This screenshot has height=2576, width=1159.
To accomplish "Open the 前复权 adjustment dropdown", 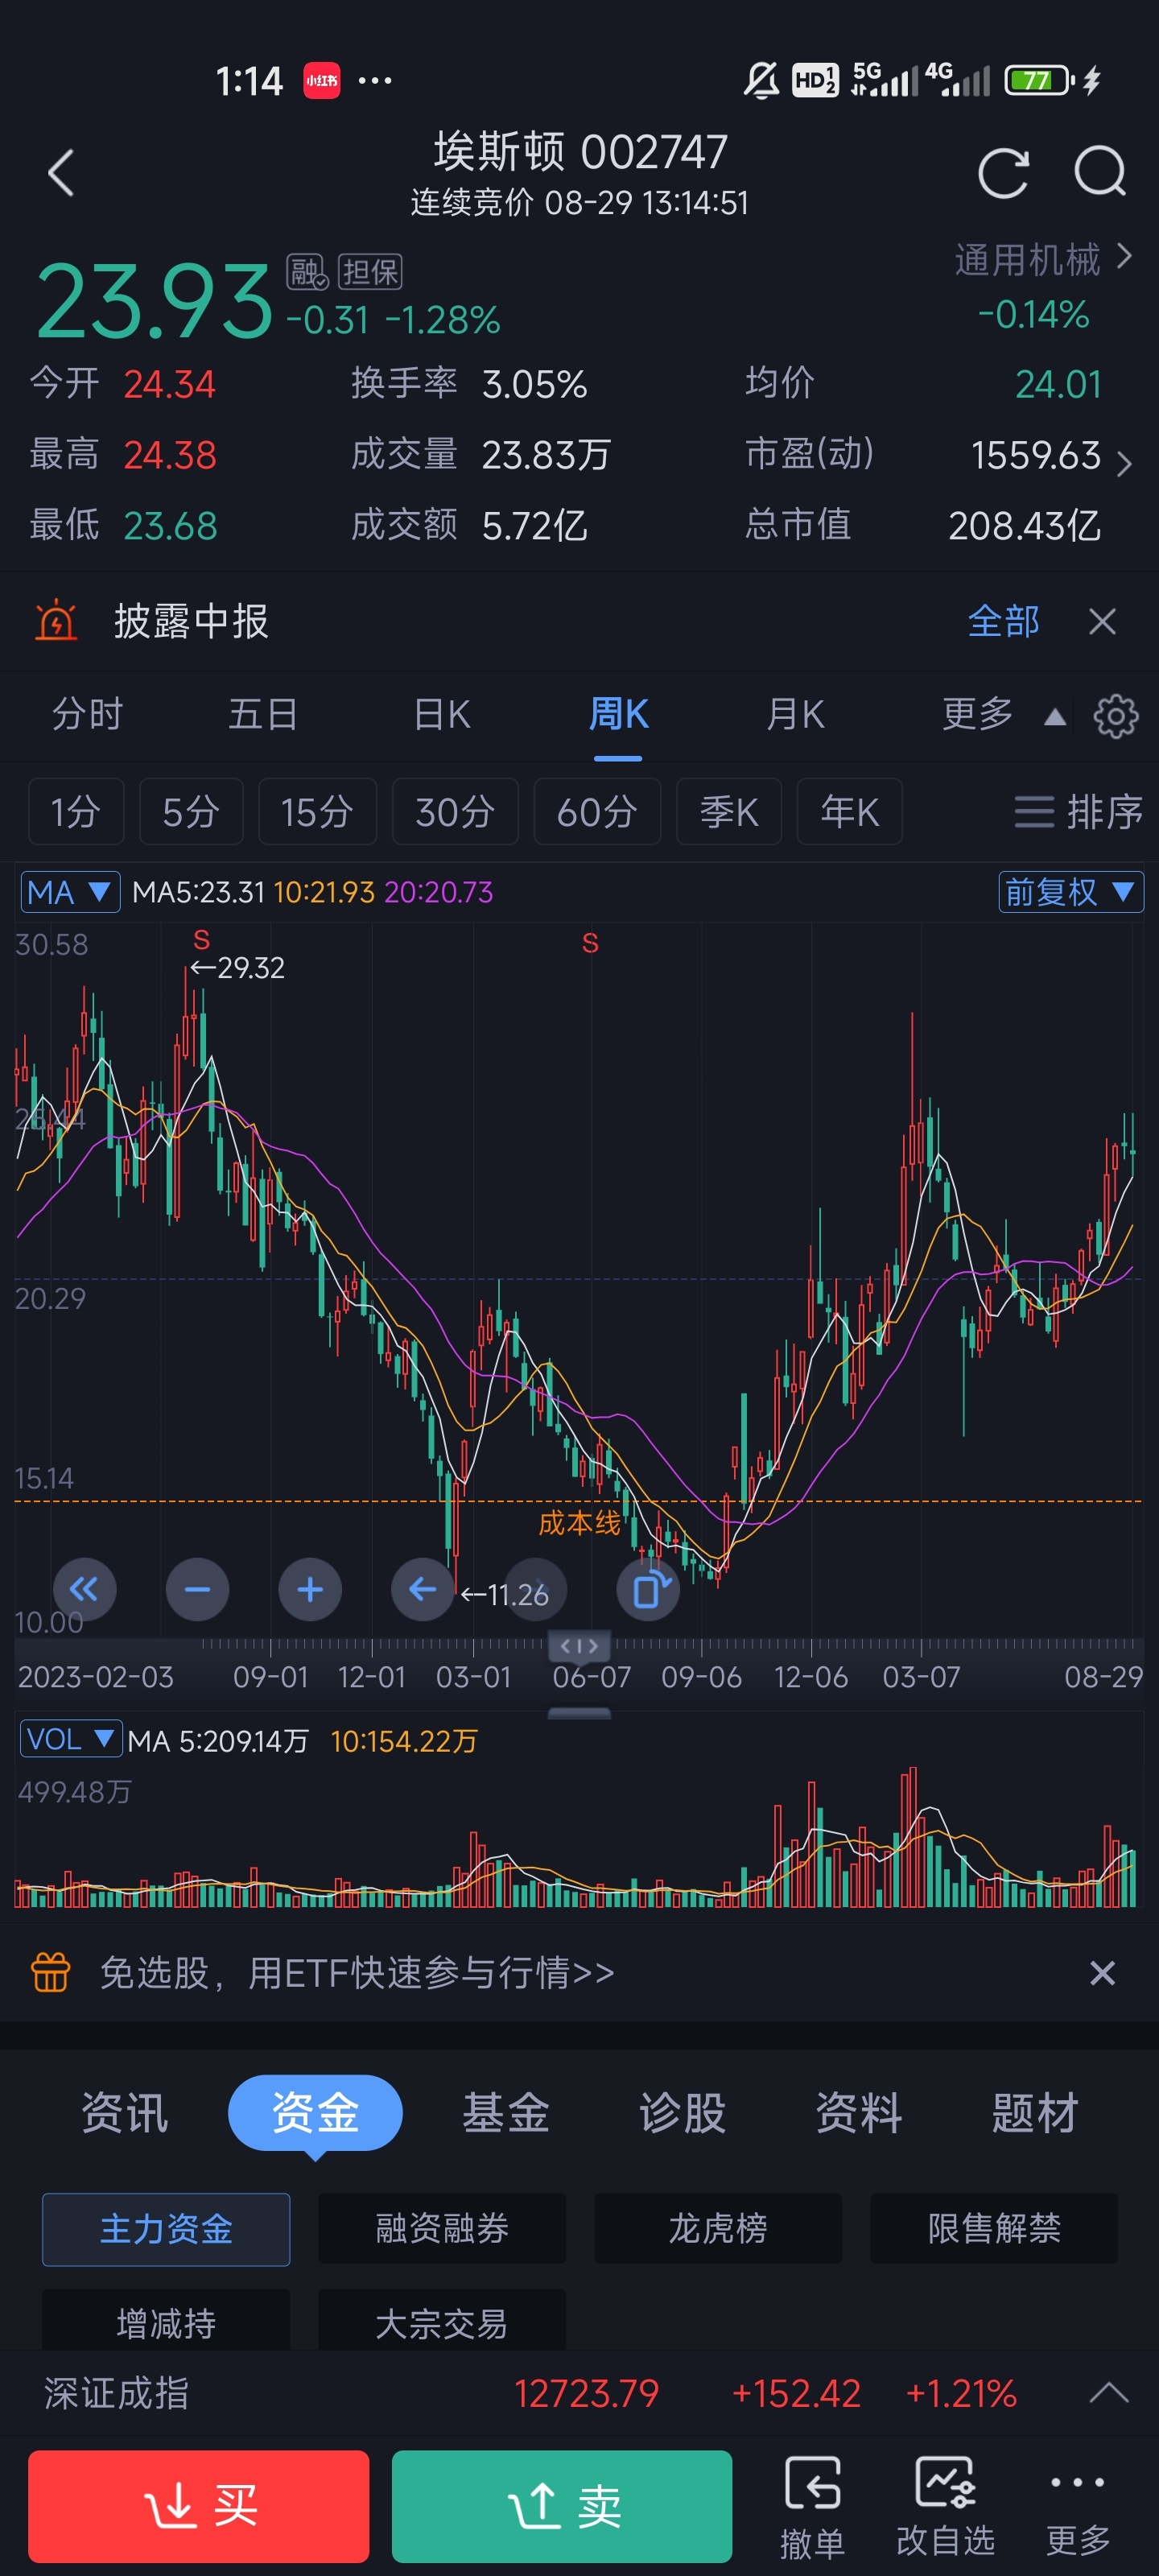I will [1070, 892].
